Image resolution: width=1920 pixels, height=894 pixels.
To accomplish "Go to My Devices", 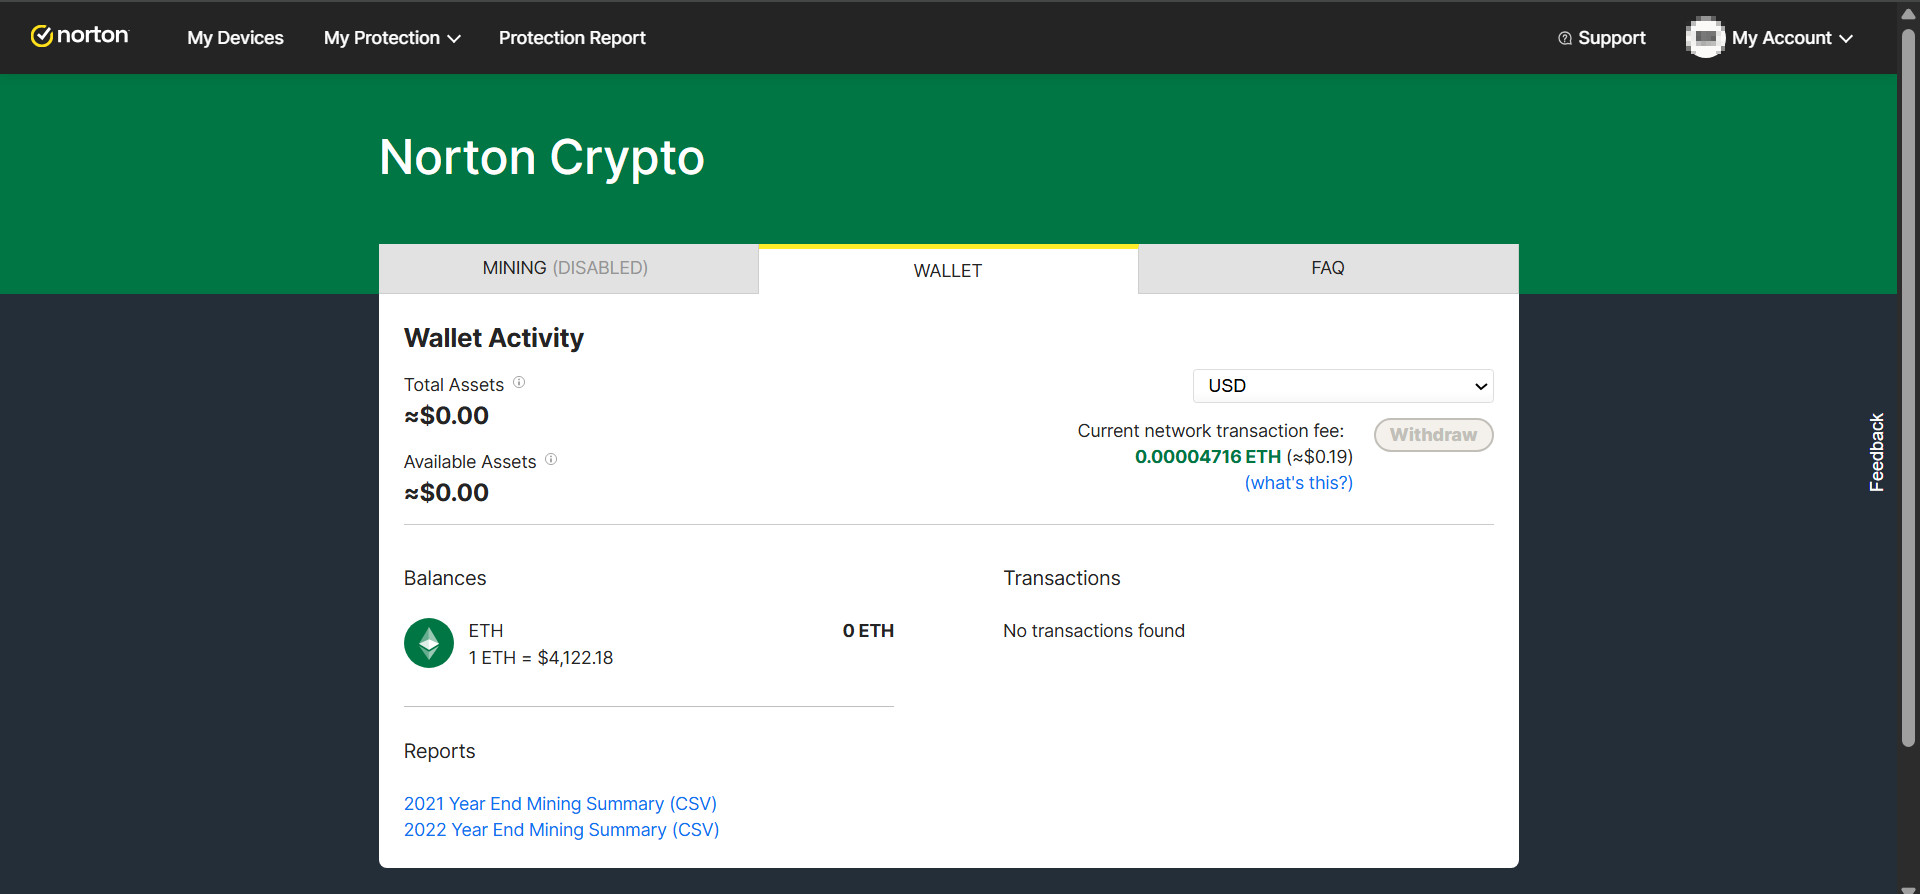I will 235,38.
